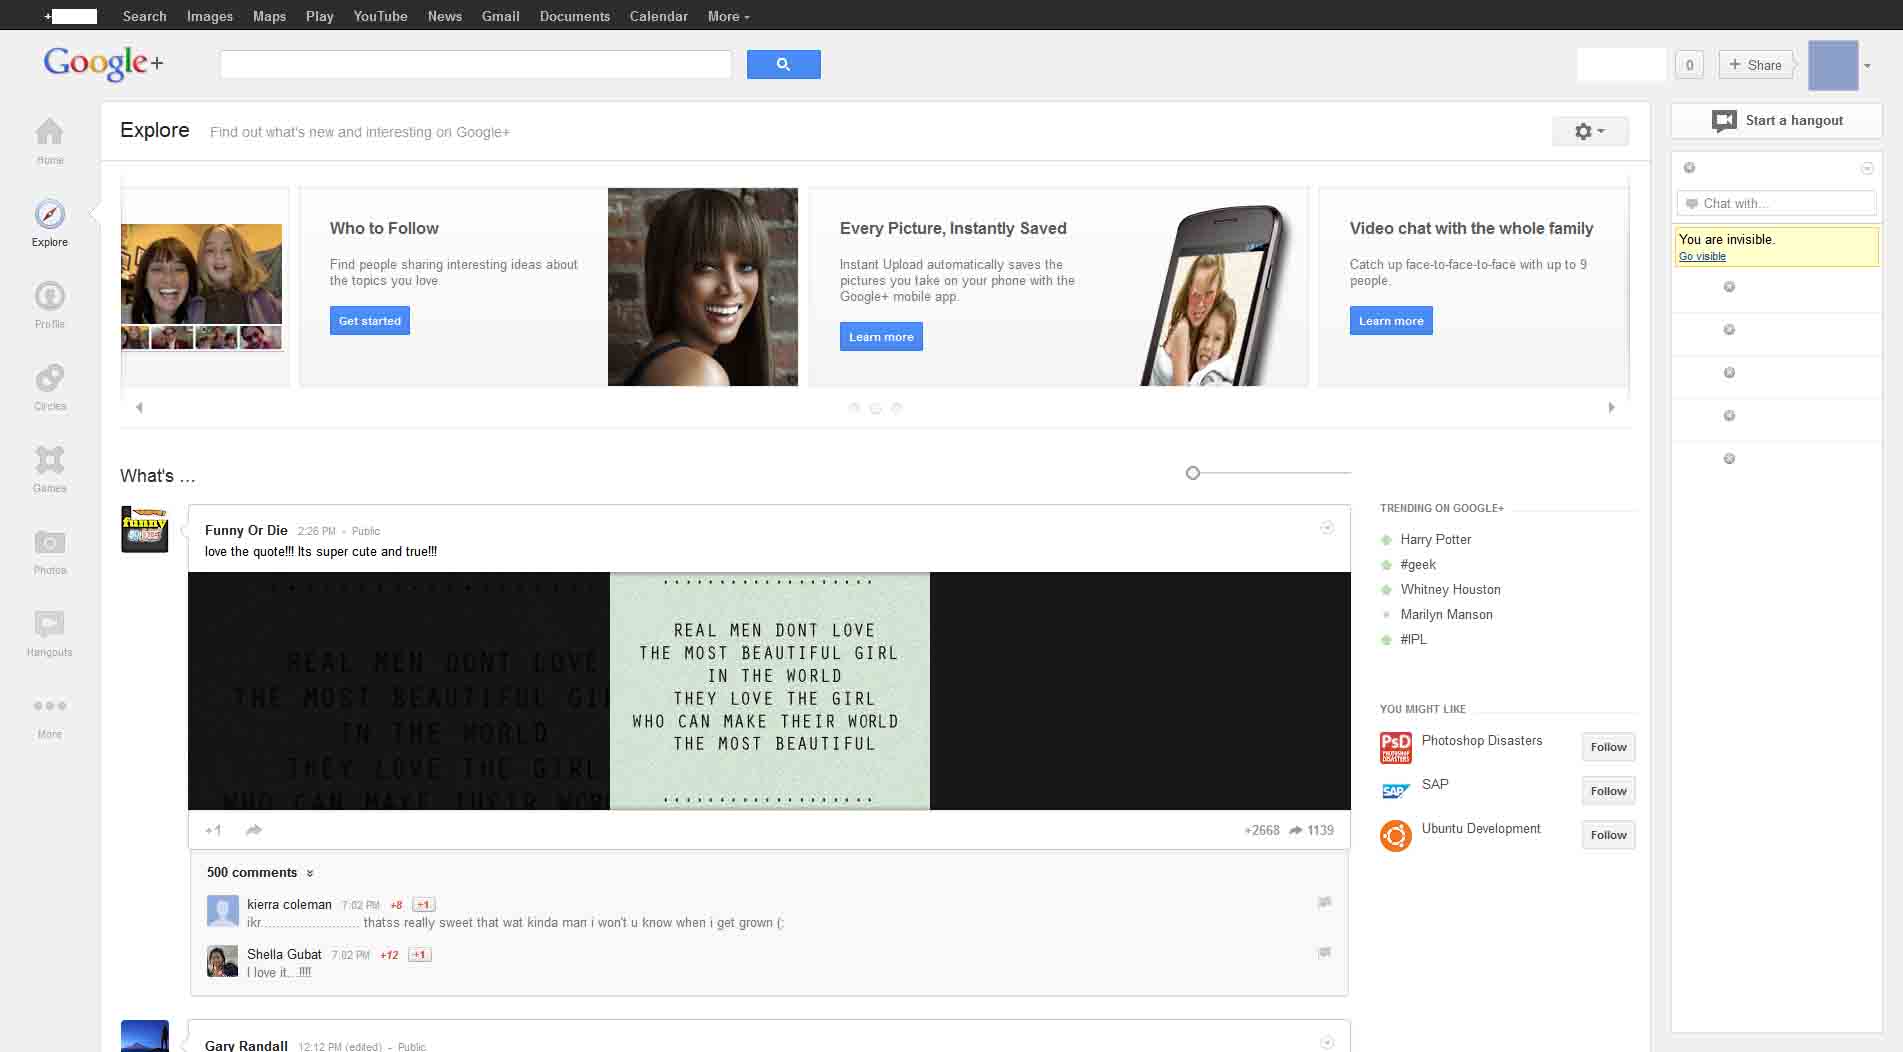Click the share arrow on Funny Or Die post

(254, 830)
